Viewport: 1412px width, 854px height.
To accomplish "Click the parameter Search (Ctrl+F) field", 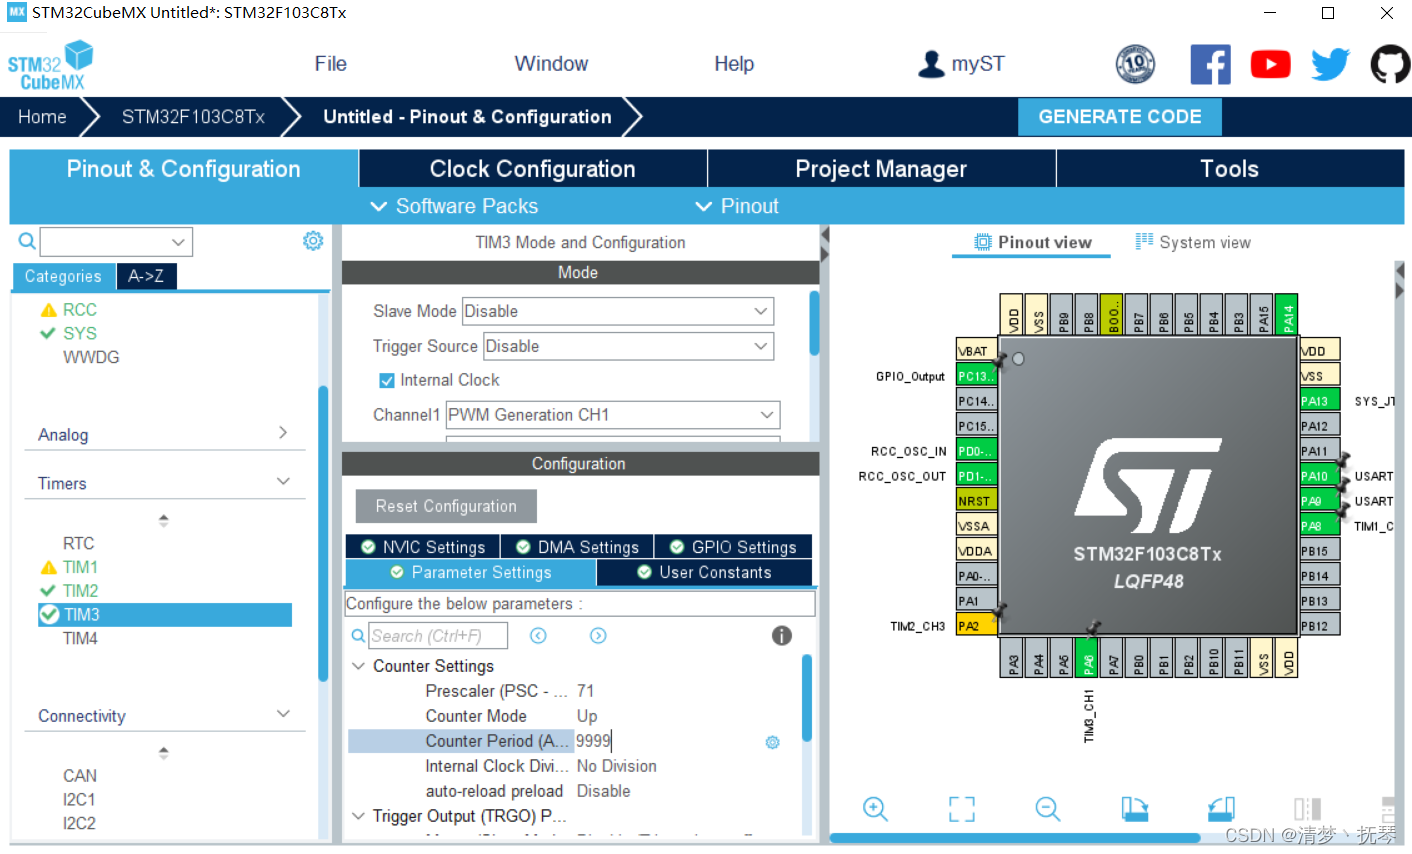I will pos(438,636).
